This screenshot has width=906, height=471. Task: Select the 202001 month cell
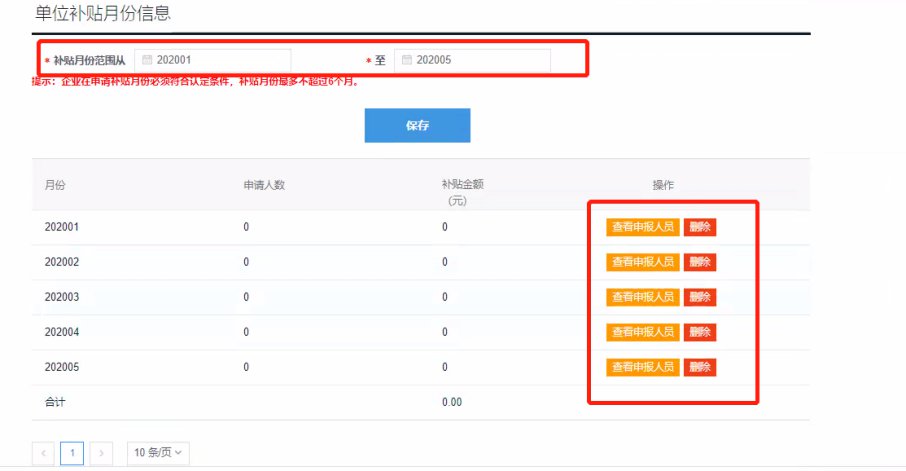pyautogui.click(x=62, y=227)
